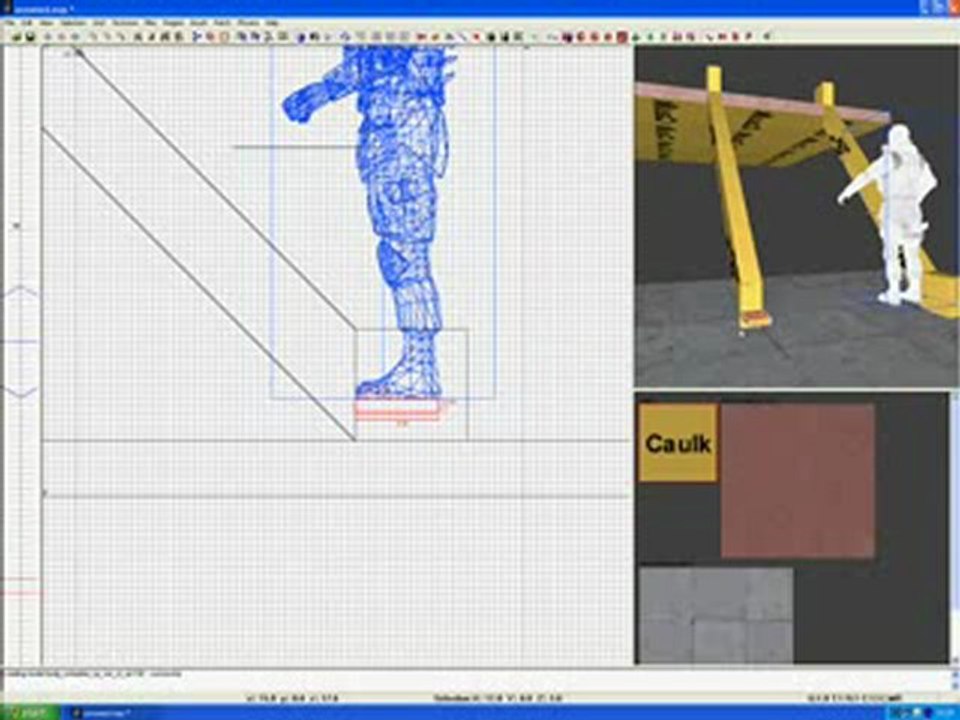
Task: Select the Caulk texture thumbnail
Action: pos(678,443)
